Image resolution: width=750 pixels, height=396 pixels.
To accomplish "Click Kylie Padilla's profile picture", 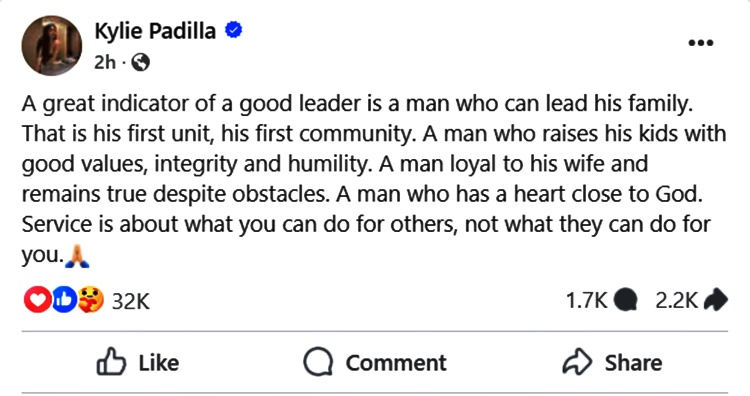I will click(52, 45).
